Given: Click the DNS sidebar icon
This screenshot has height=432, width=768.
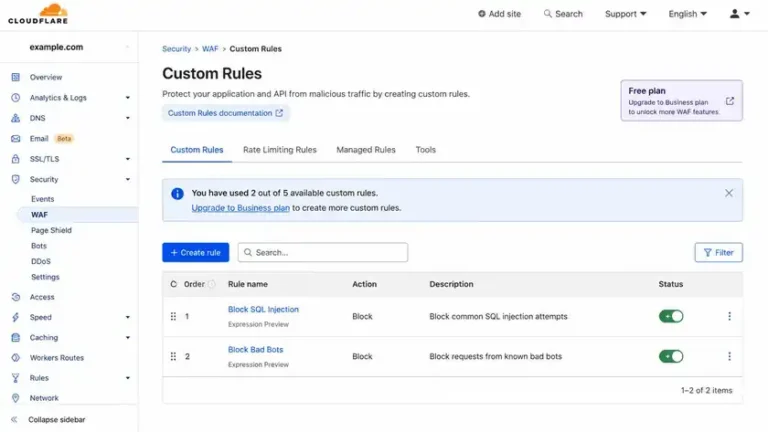Looking at the screenshot, I should (16, 118).
